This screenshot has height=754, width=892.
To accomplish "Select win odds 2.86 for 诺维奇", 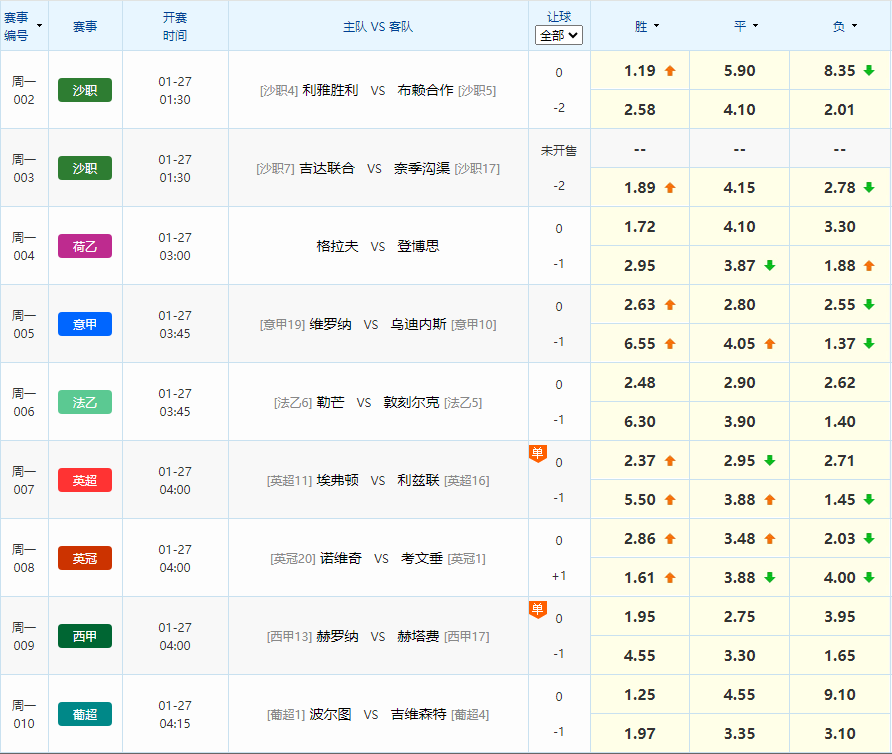I will click(640, 538).
